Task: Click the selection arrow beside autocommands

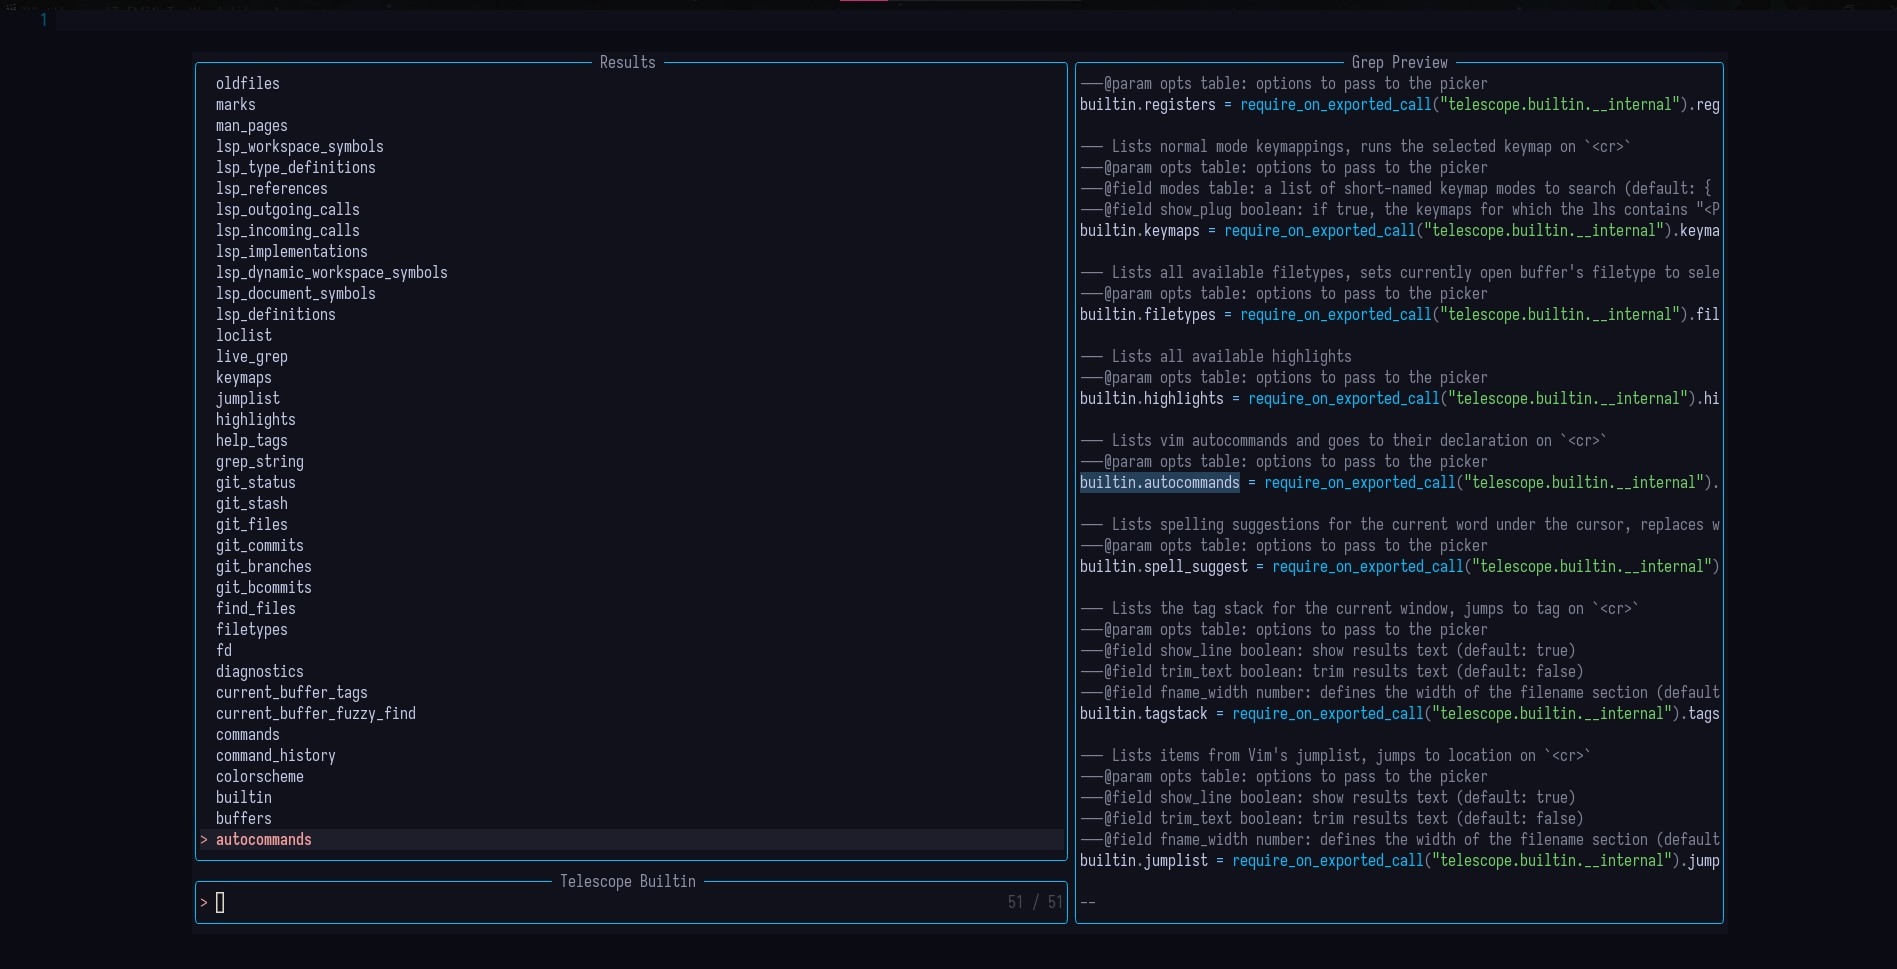Action: click(204, 839)
